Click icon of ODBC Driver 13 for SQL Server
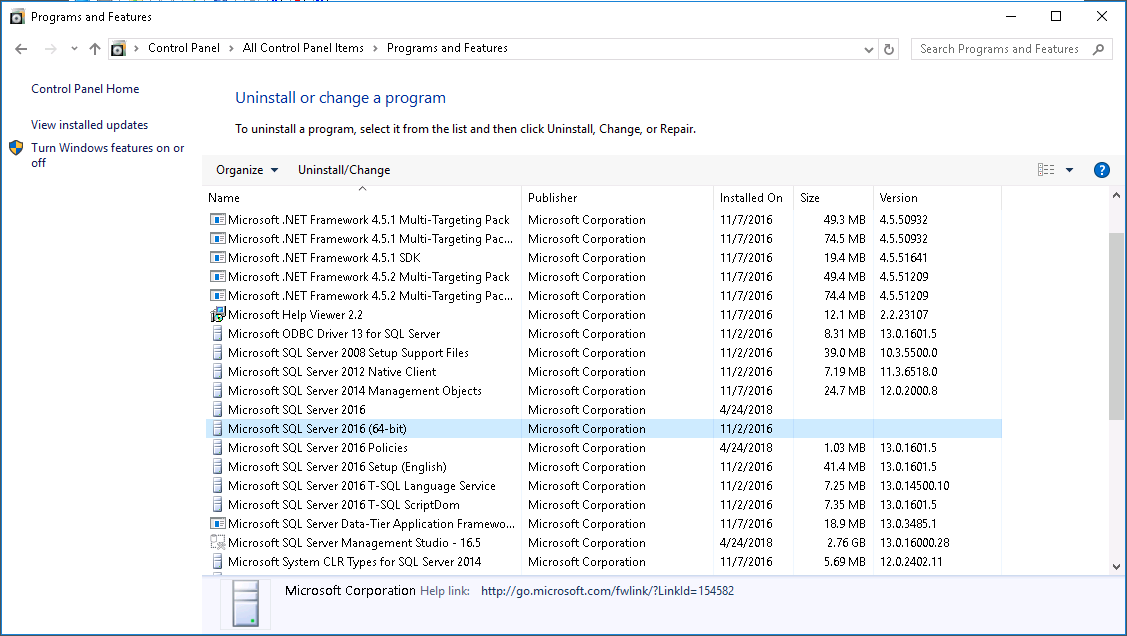Viewport: 1127px width, 636px height. [217, 334]
